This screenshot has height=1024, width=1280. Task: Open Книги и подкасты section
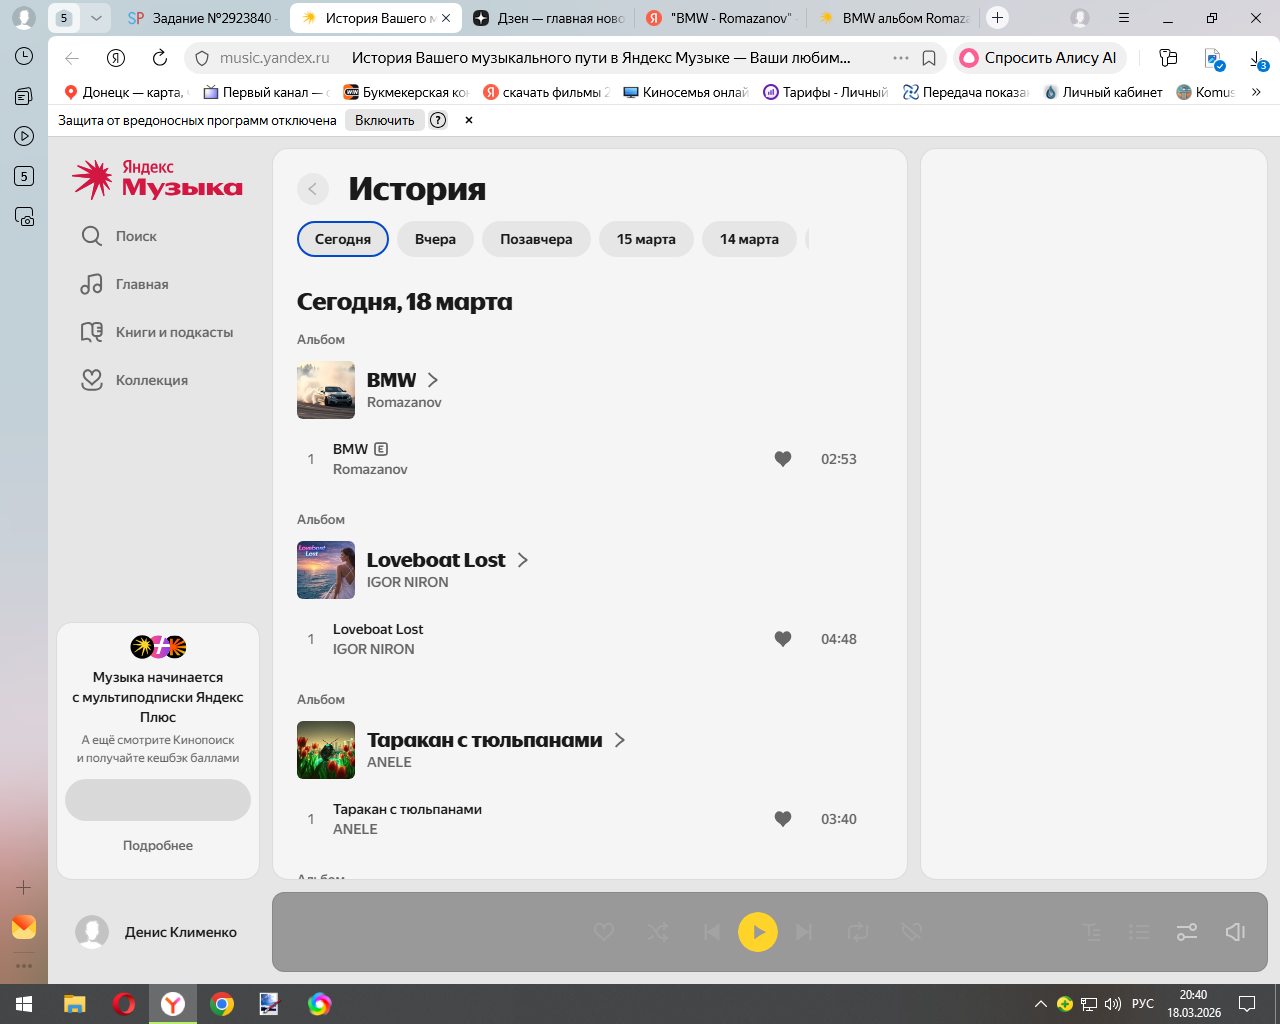[x=157, y=332]
